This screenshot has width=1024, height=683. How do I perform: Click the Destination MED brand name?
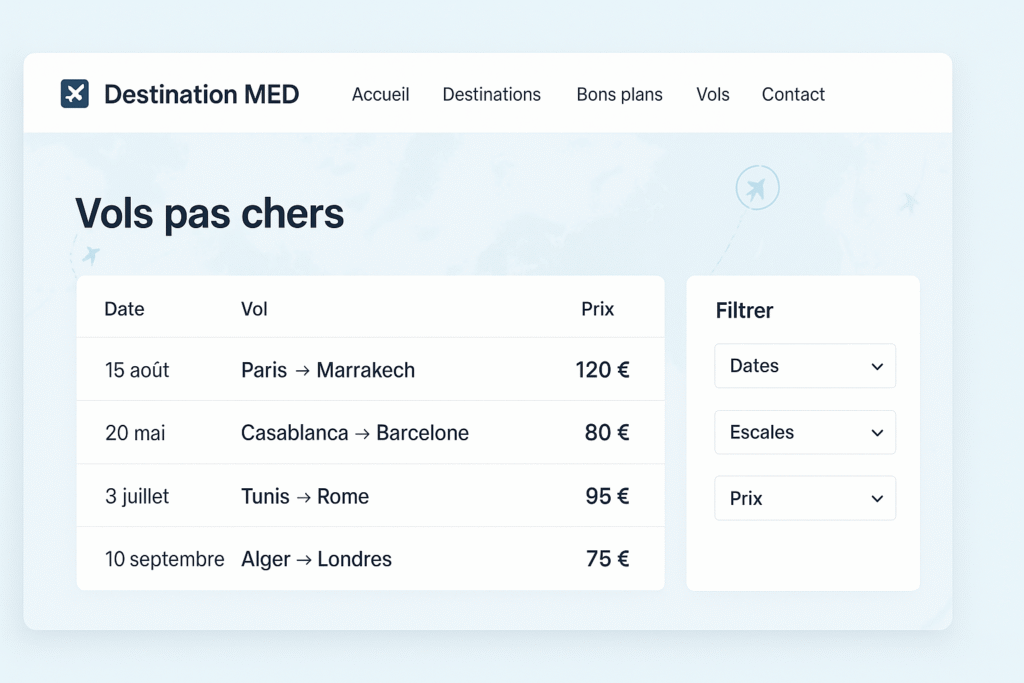[x=201, y=94]
